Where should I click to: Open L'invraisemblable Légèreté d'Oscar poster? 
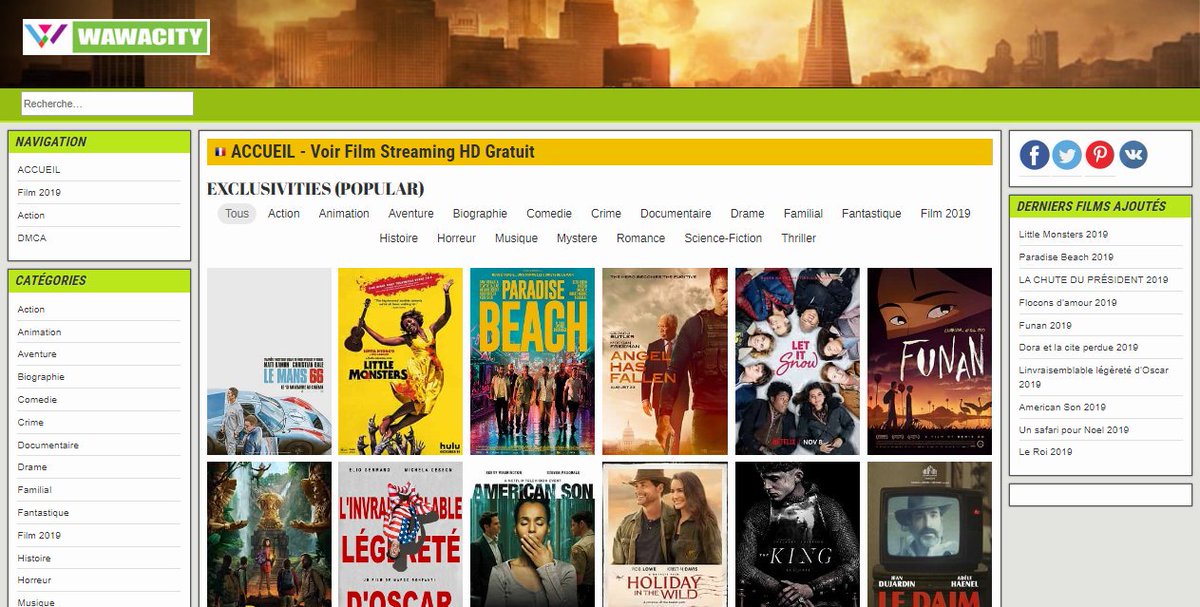401,534
